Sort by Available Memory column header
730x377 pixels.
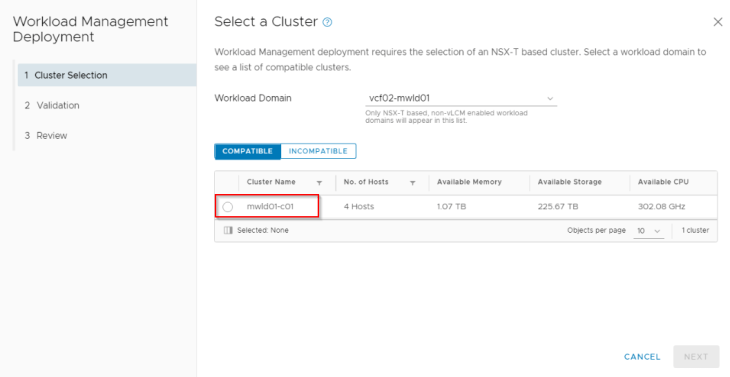pyautogui.click(x=469, y=182)
